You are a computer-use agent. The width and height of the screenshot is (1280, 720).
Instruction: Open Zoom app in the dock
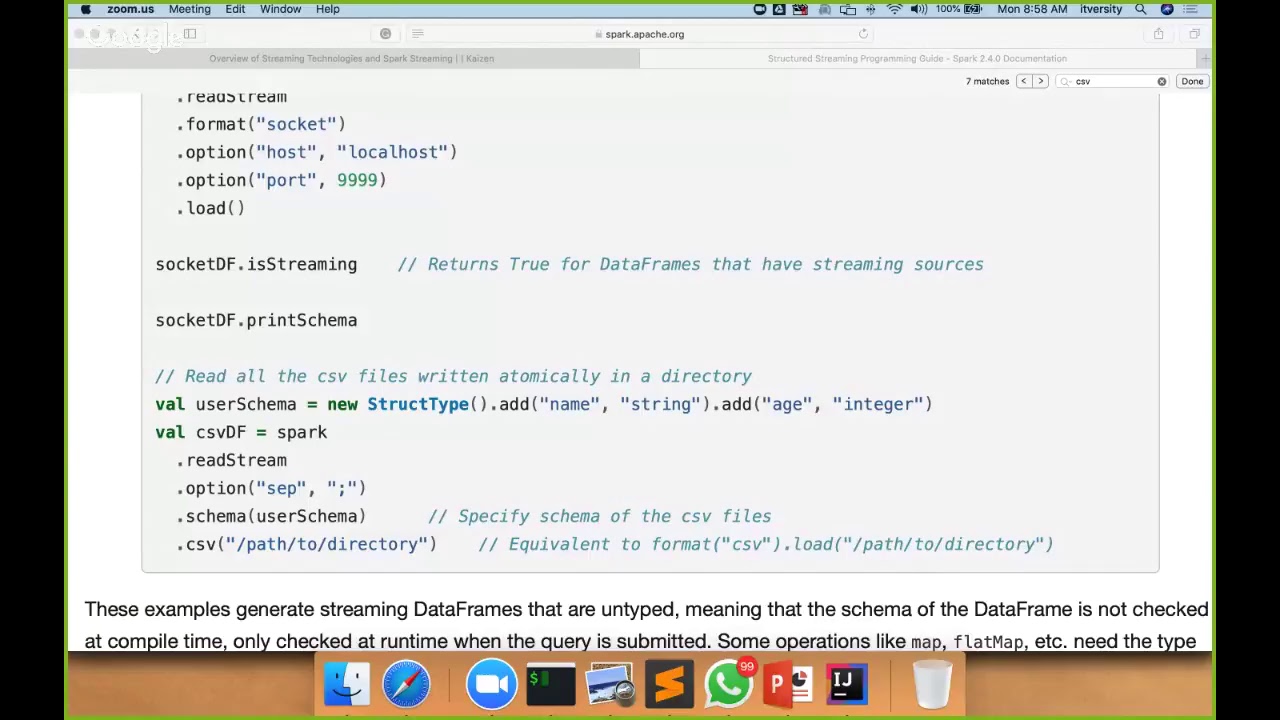491,685
